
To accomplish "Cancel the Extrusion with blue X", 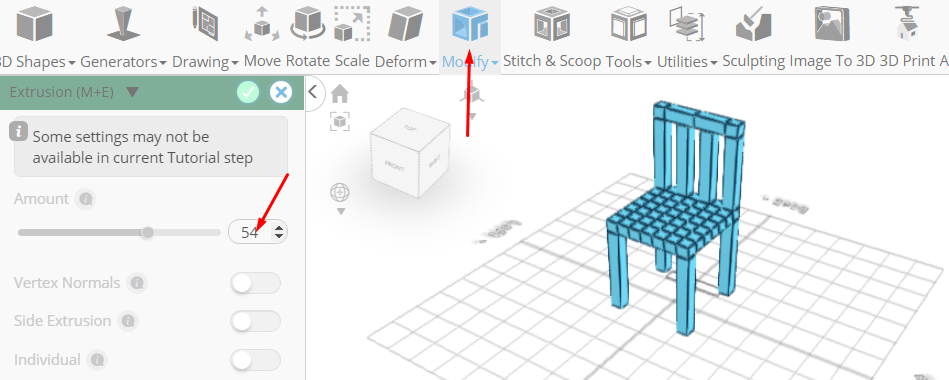I will point(281,93).
